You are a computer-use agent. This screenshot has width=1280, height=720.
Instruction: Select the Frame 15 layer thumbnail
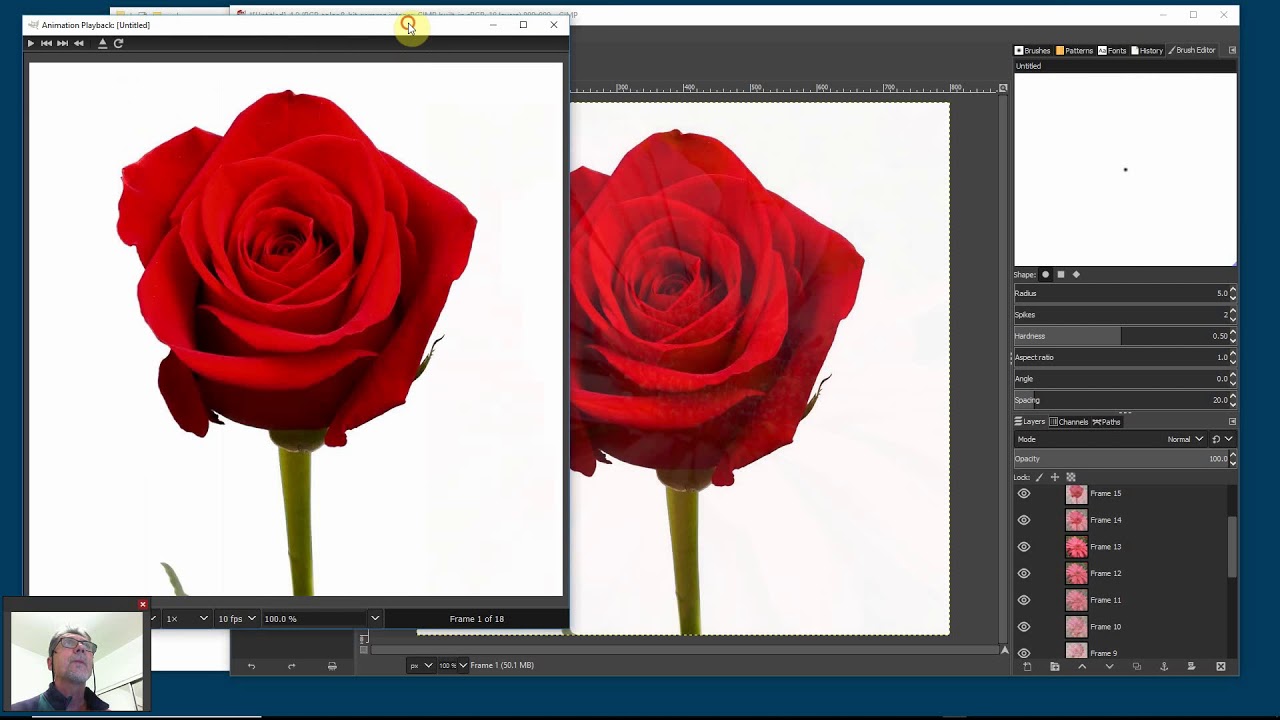(1076, 494)
